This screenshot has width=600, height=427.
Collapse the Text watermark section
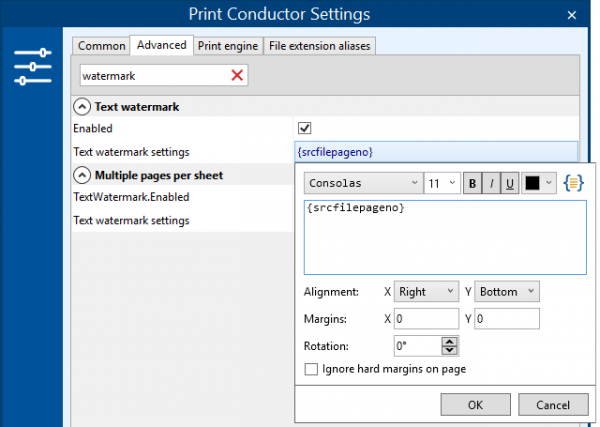click(82, 107)
